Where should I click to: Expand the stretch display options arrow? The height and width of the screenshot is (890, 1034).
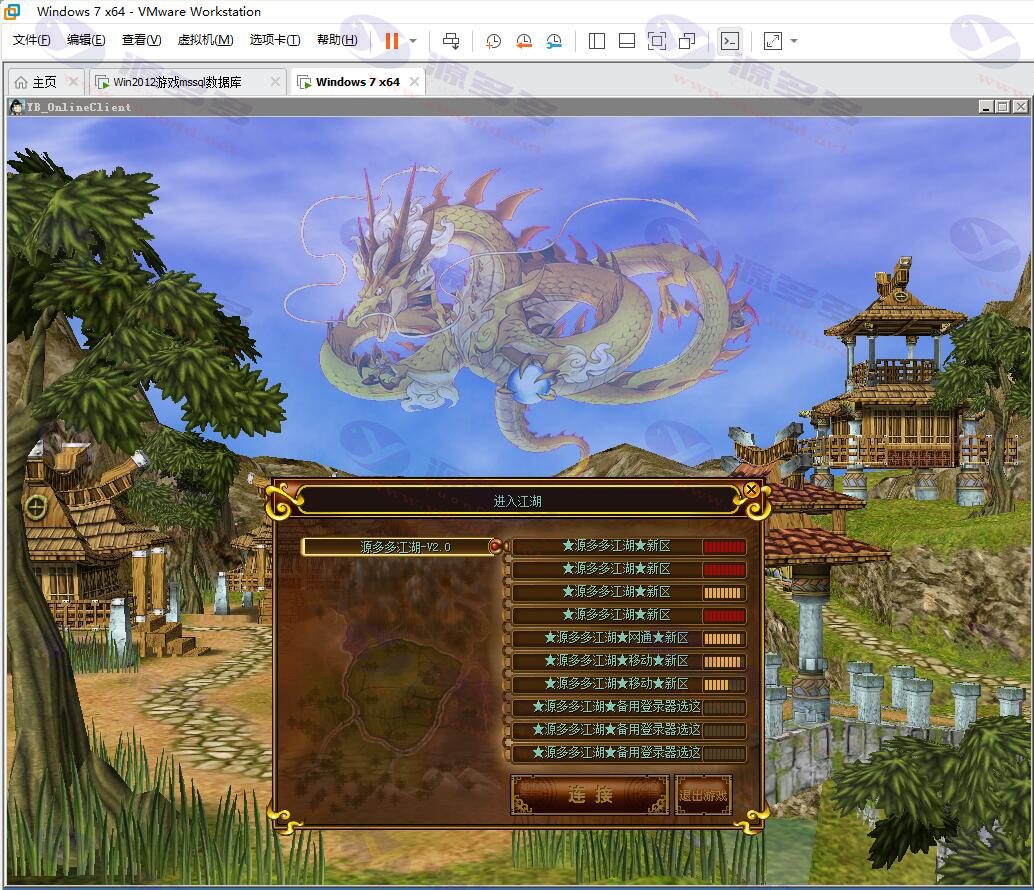(794, 41)
